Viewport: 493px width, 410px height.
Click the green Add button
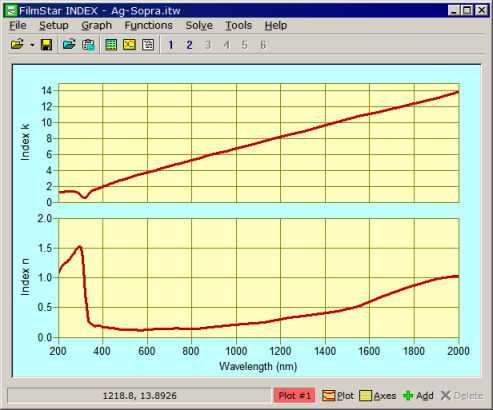click(418, 396)
